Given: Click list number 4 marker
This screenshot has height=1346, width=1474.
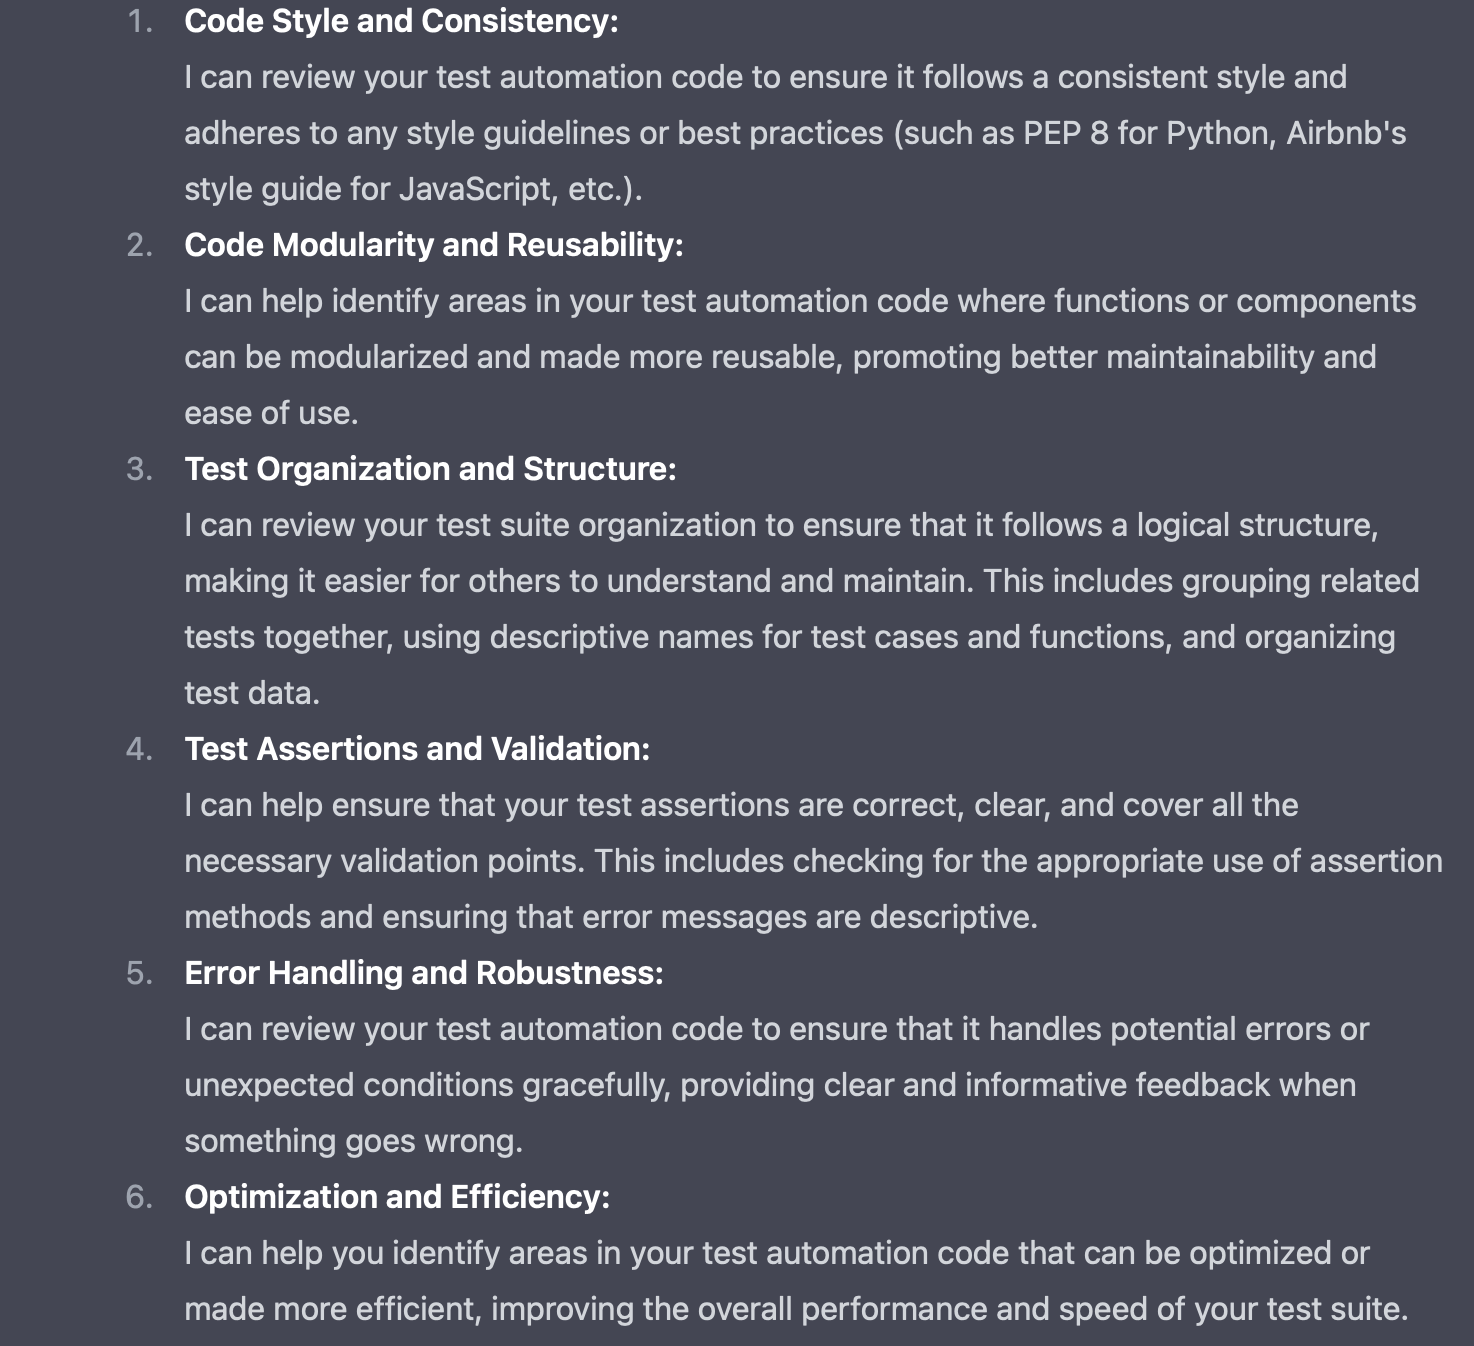Looking at the screenshot, I should click(x=140, y=749).
